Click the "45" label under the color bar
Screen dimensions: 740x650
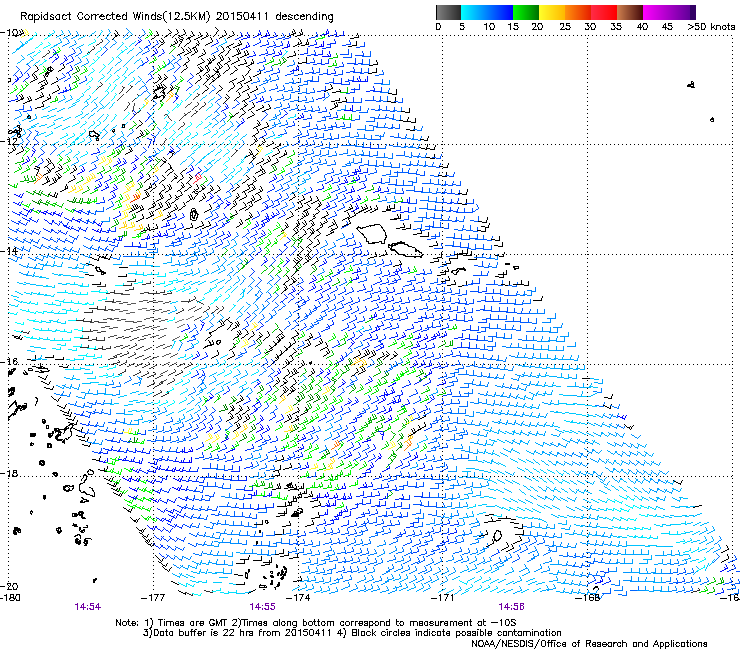pos(667,26)
